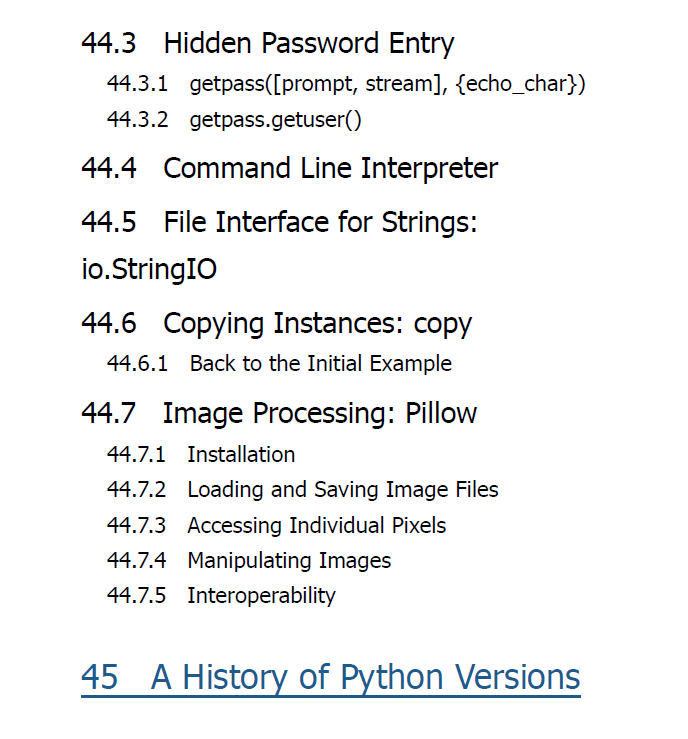
Task: Click the section number 44.7
Action: click(x=109, y=413)
